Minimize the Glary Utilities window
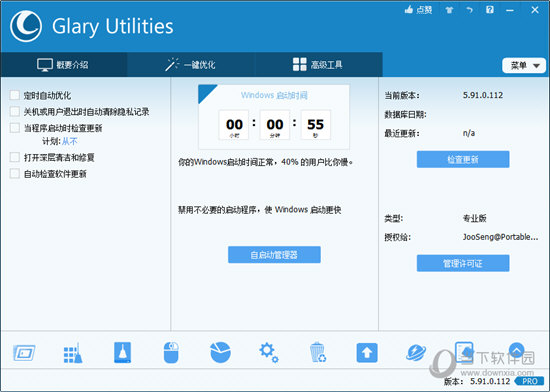The image size is (550, 392). (510, 11)
